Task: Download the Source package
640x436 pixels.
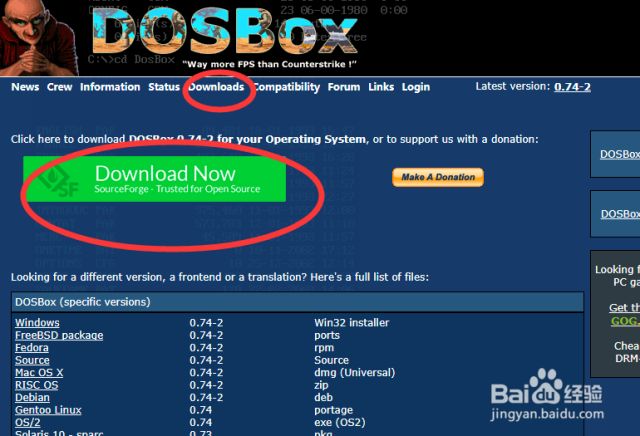Action: click(x=32, y=360)
